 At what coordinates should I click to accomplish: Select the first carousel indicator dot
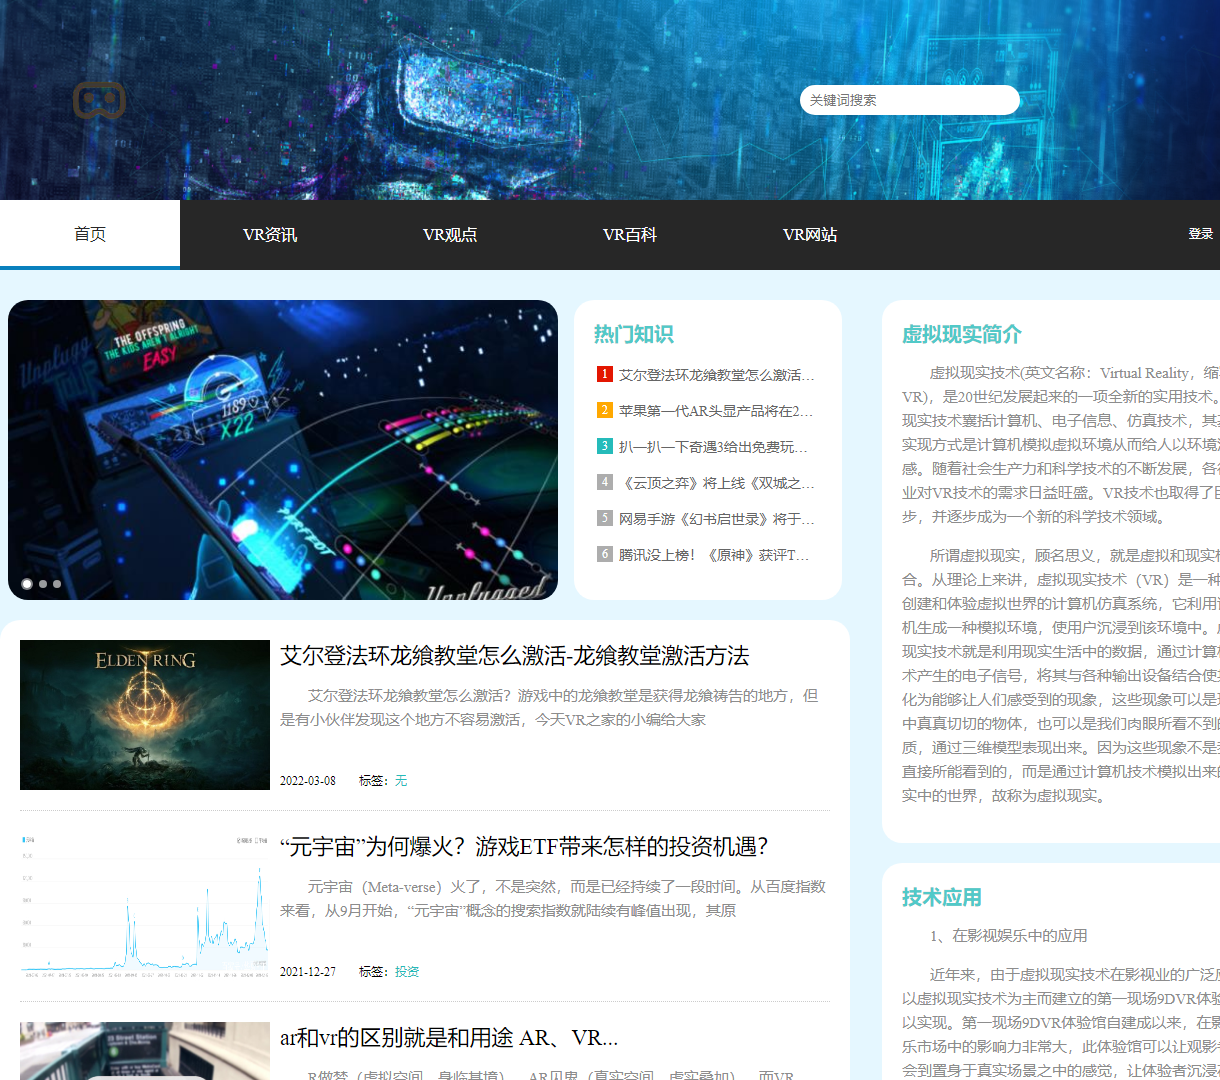(26, 583)
